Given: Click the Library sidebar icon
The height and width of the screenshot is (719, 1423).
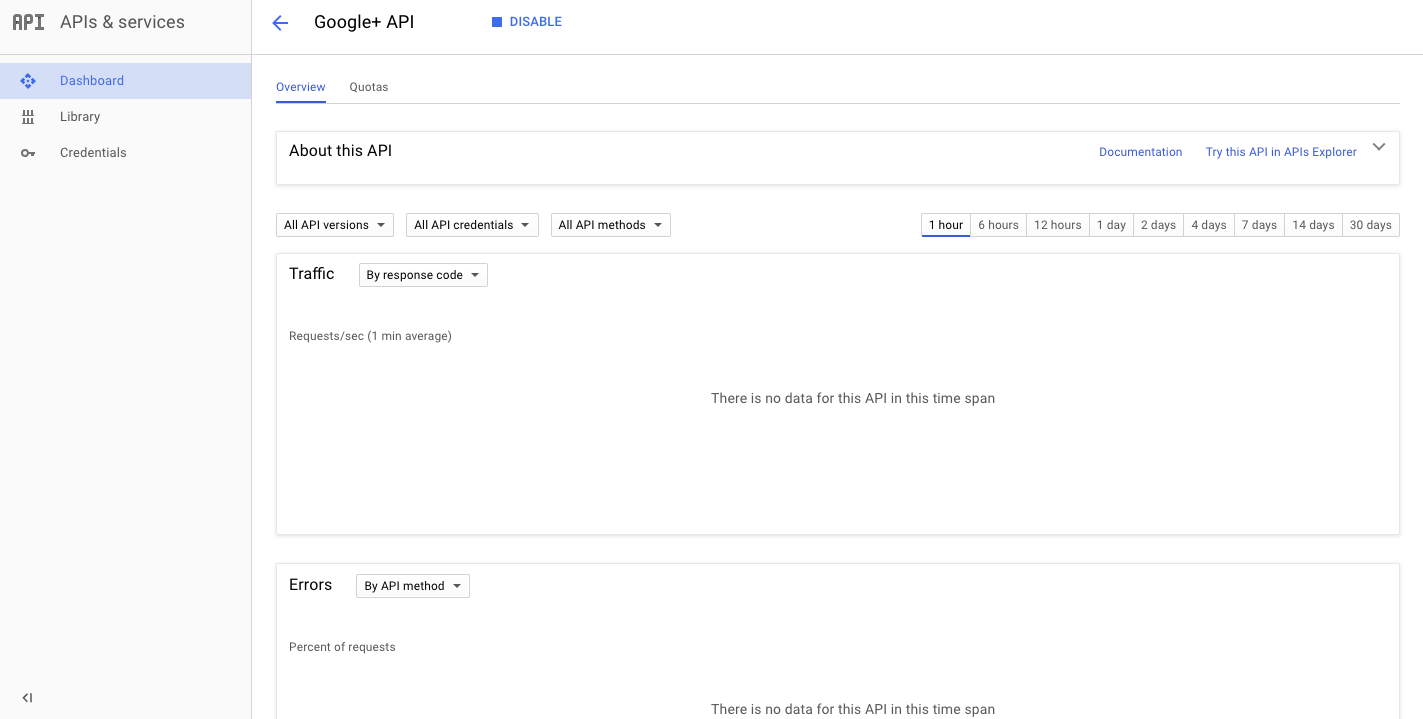Looking at the screenshot, I should [x=28, y=117].
